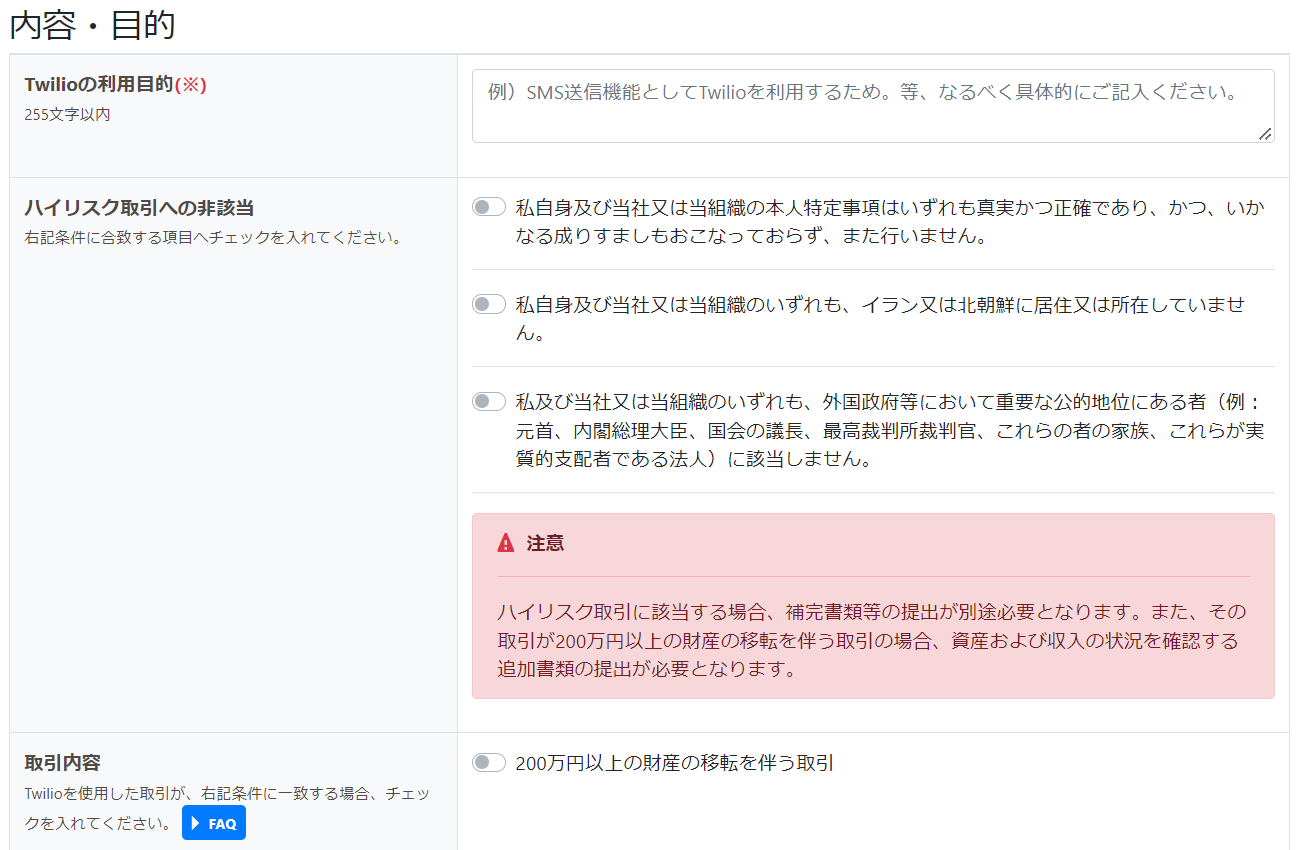1296x850 pixels.
Task: Toggle the 真実かつ正確 identity declaration switch
Action: [x=489, y=207]
